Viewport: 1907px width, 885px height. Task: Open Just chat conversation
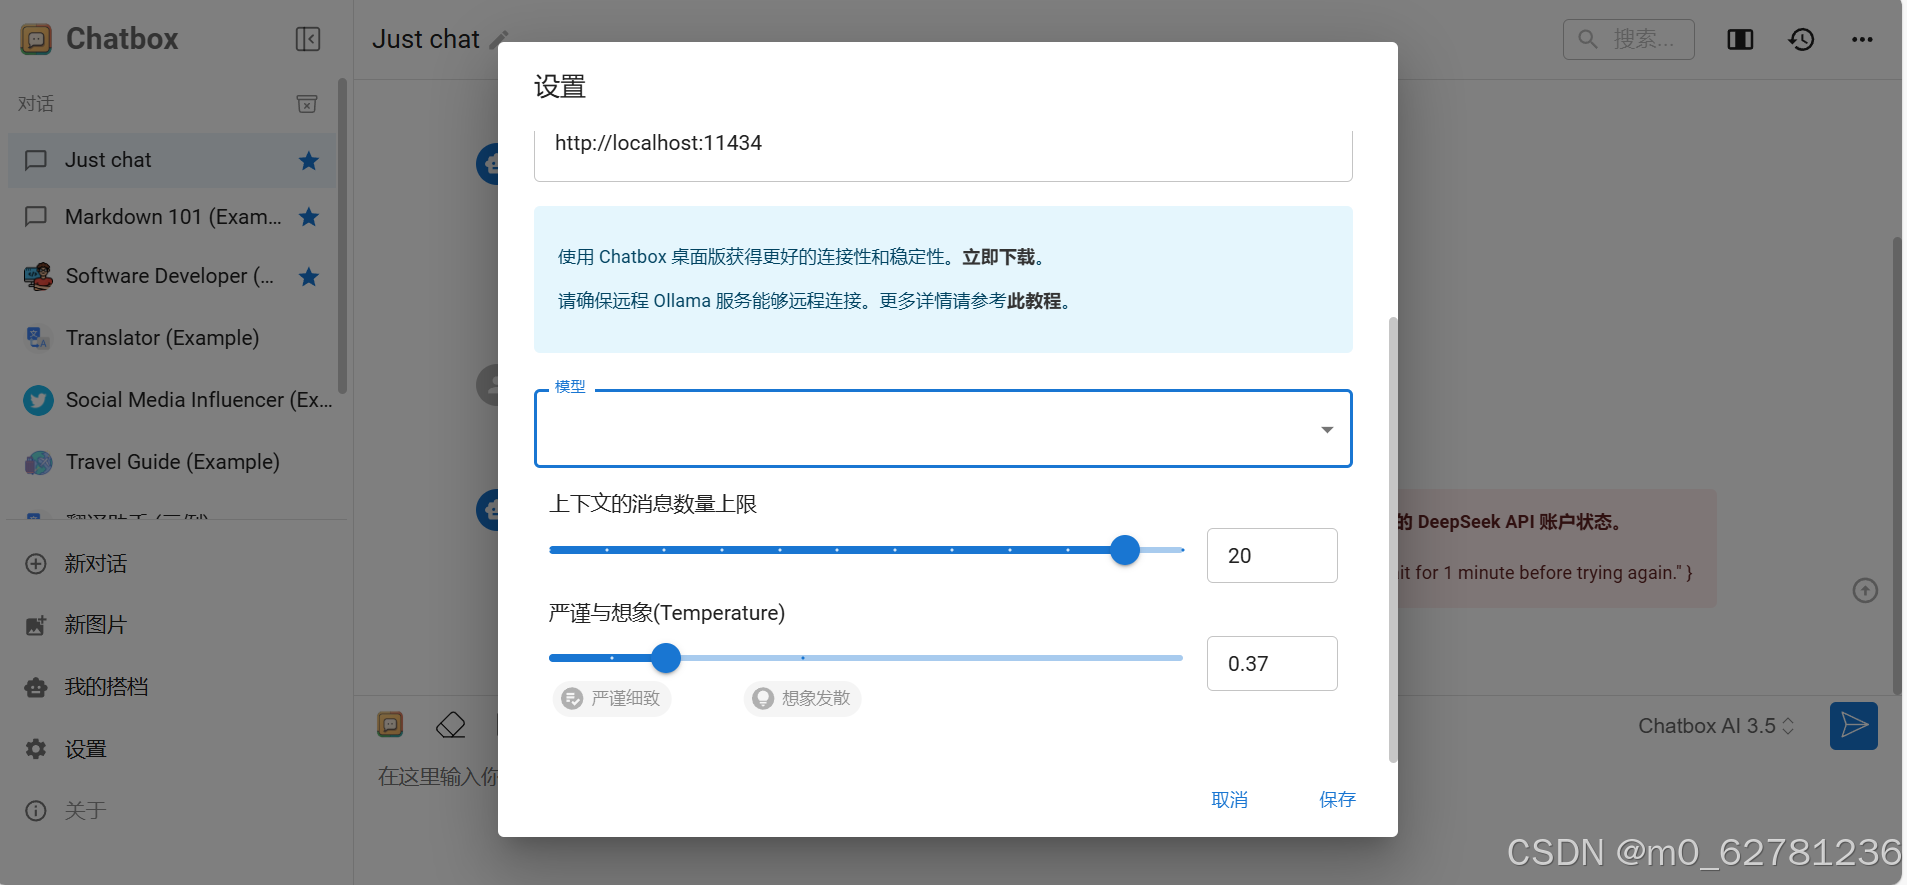tap(172, 160)
